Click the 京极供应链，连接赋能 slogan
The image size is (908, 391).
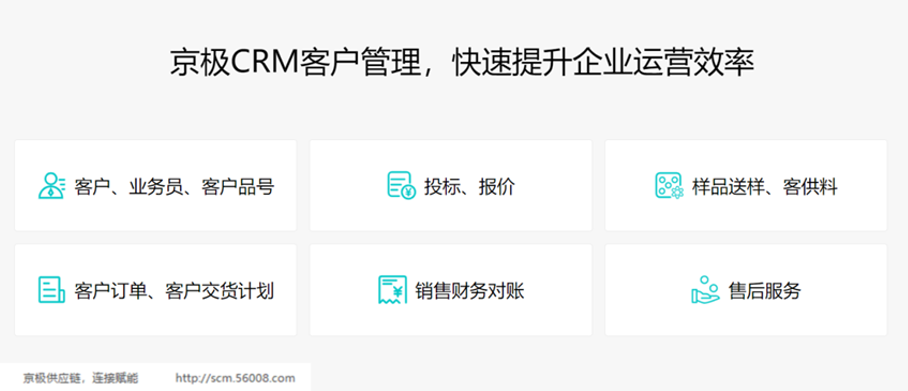point(80,378)
